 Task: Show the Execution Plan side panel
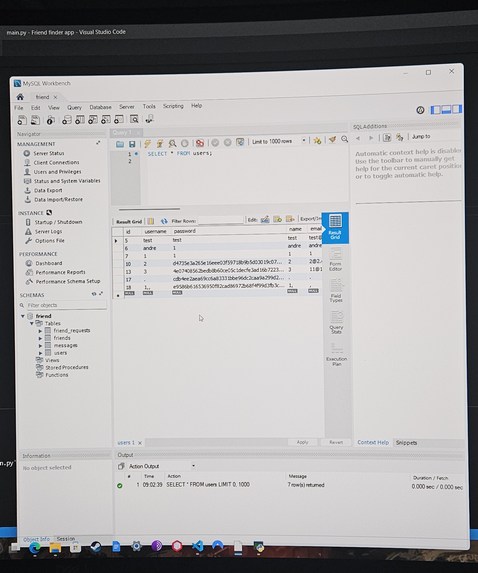[337, 354]
